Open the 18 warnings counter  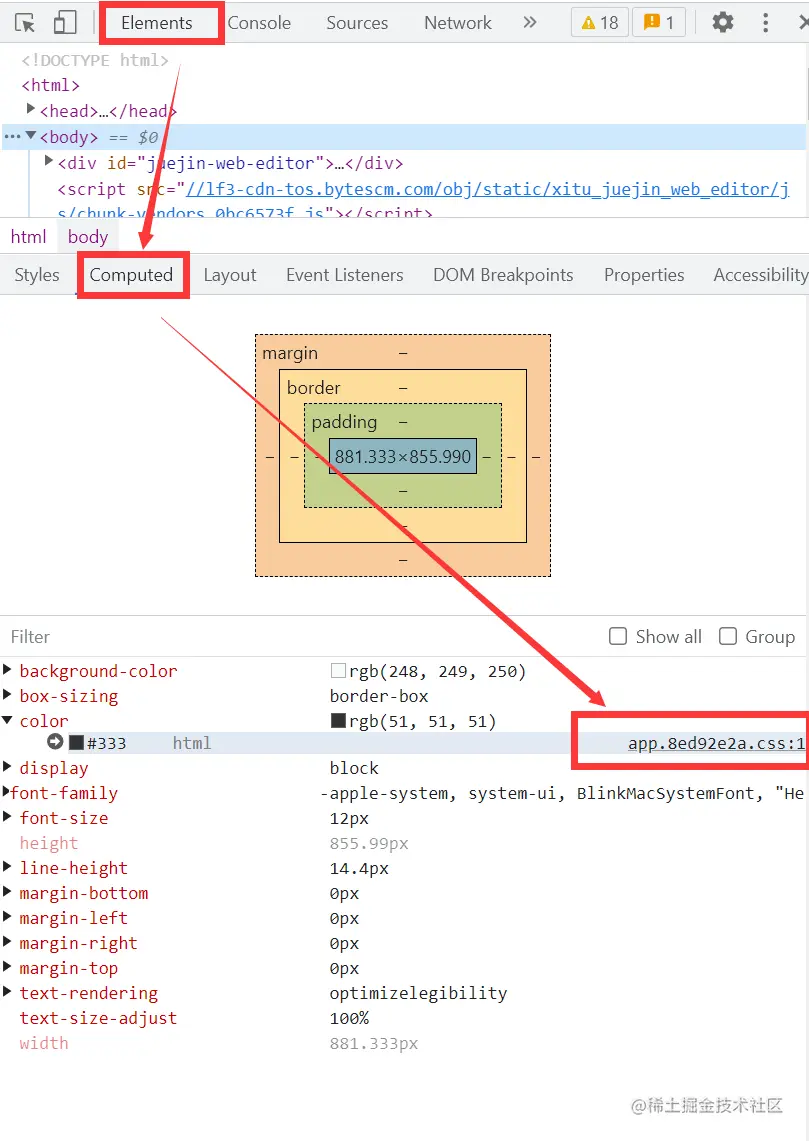point(599,23)
